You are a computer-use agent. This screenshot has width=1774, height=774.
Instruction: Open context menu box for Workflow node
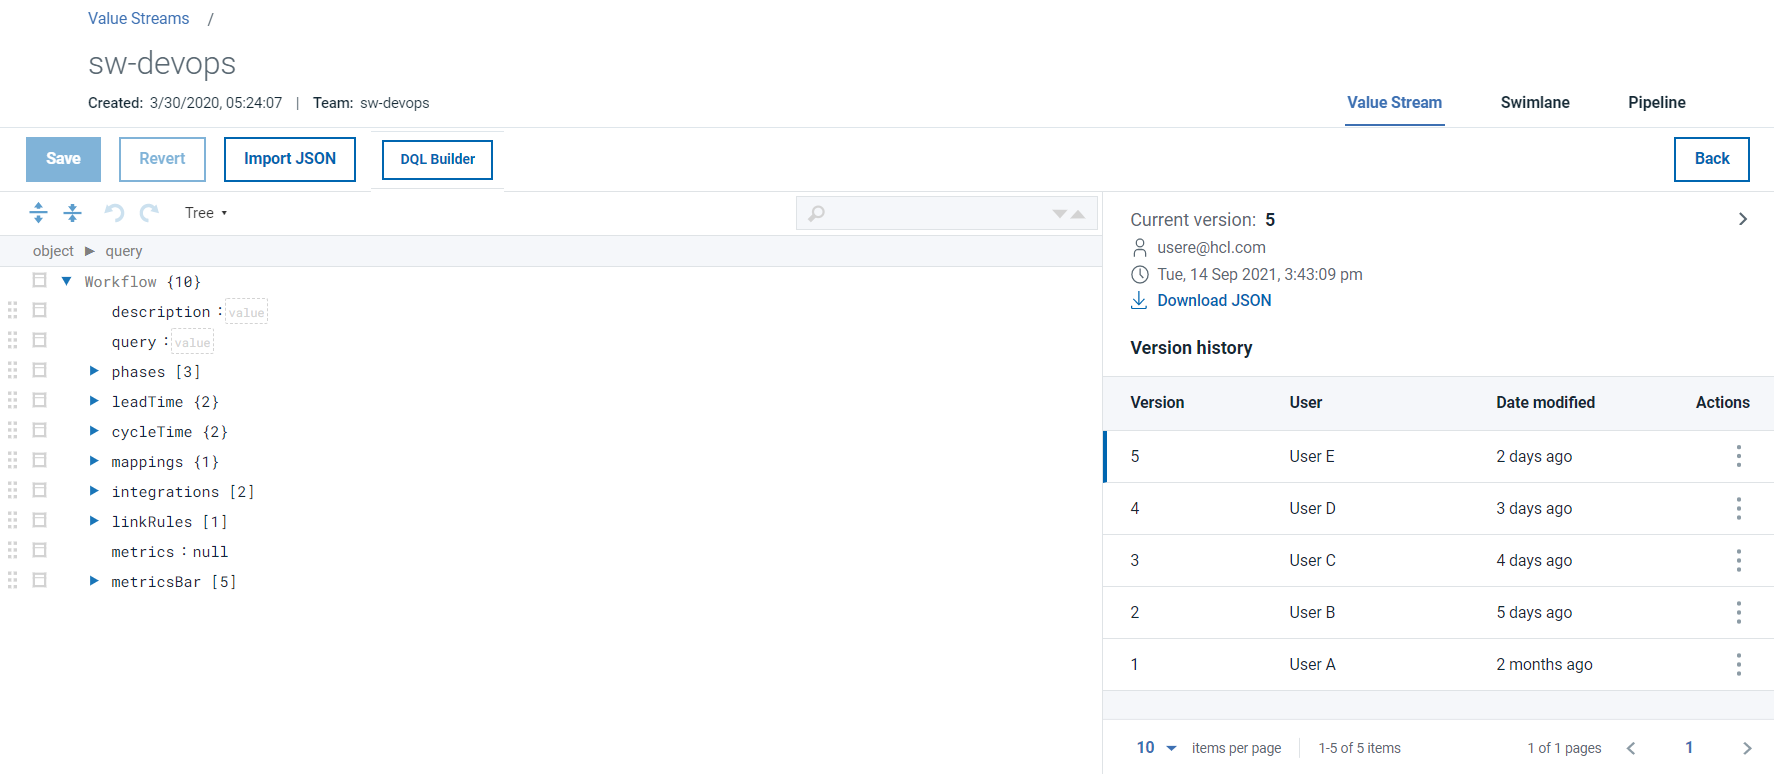(40, 280)
